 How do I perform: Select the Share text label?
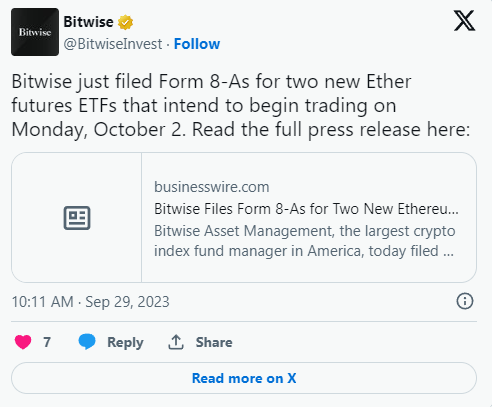(x=214, y=342)
